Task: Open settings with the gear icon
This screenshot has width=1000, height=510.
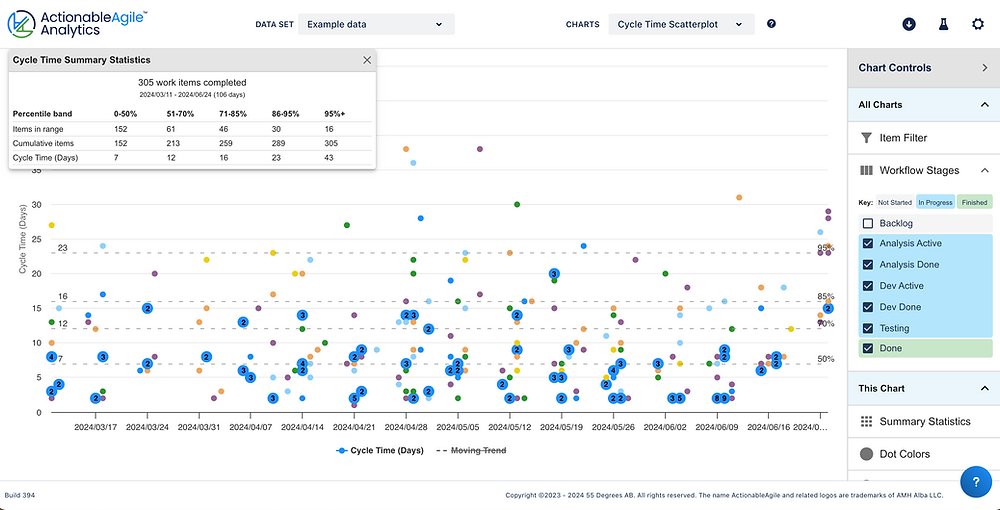Action: [977, 24]
